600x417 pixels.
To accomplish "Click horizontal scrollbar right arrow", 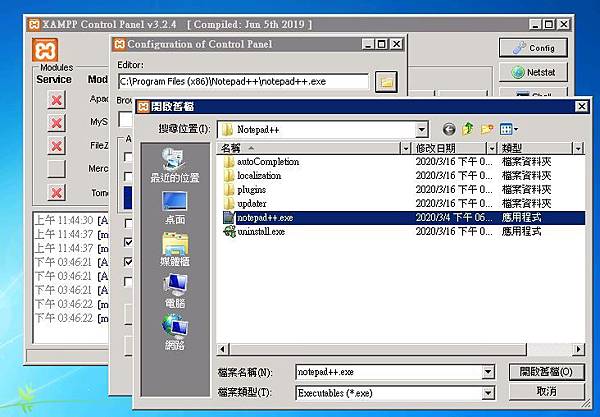I will coord(579,349).
